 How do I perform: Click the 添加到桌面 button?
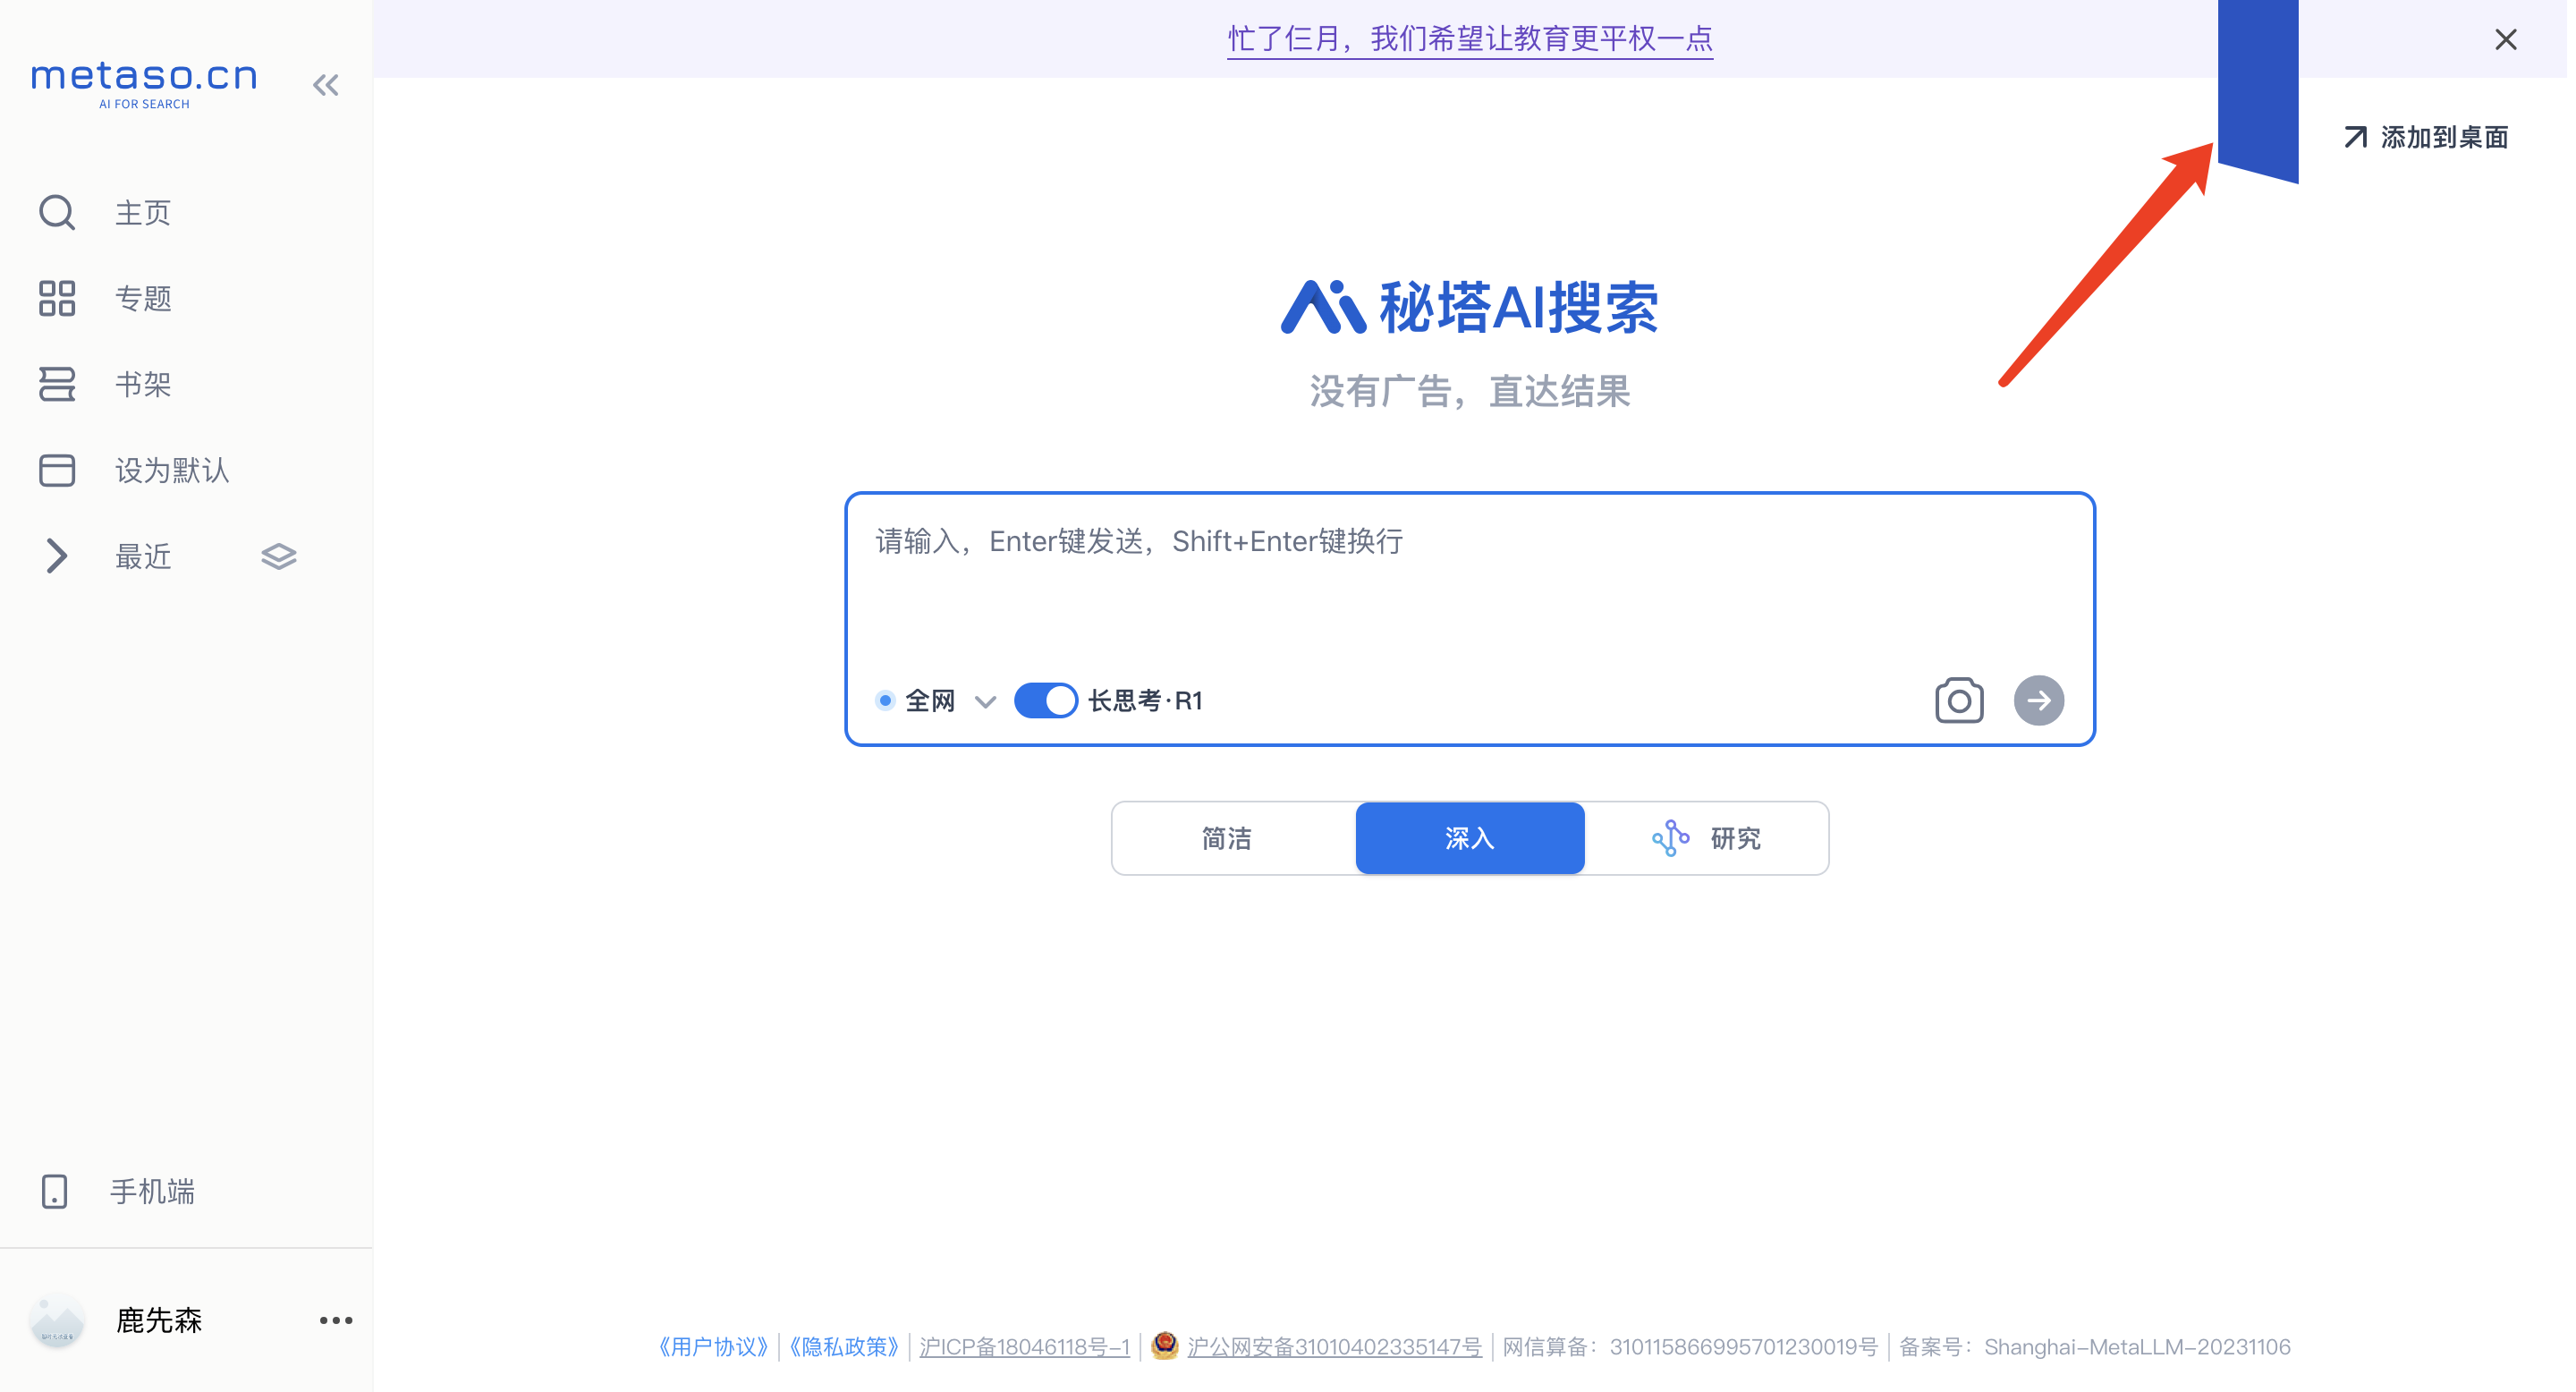(x=2427, y=137)
